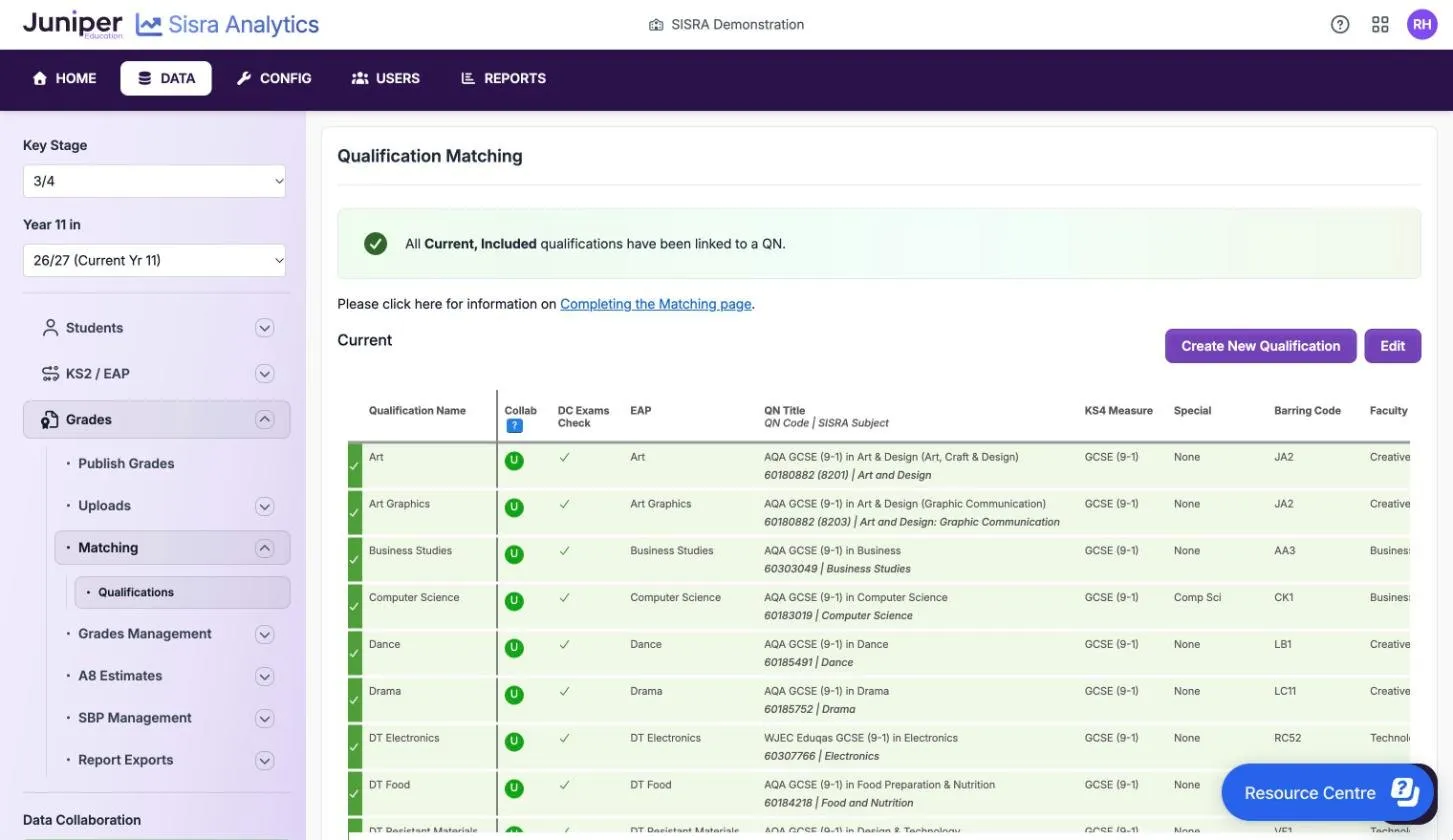Open the help question mark icon
The width and height of the screenshot is (1453, 840).
1340,25
